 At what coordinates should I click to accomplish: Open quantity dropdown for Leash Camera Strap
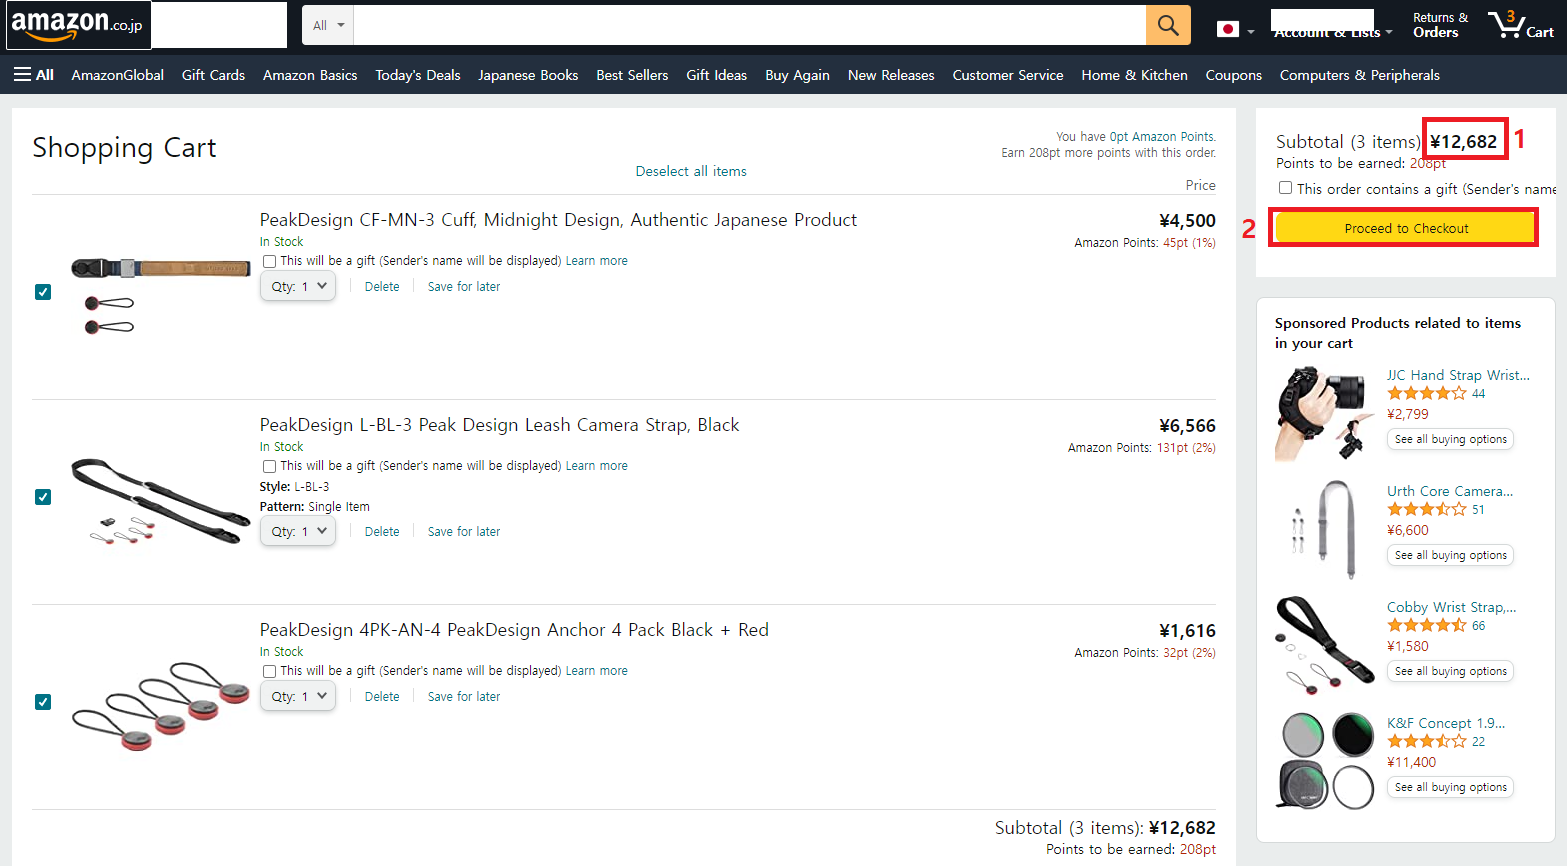point(298,531)
